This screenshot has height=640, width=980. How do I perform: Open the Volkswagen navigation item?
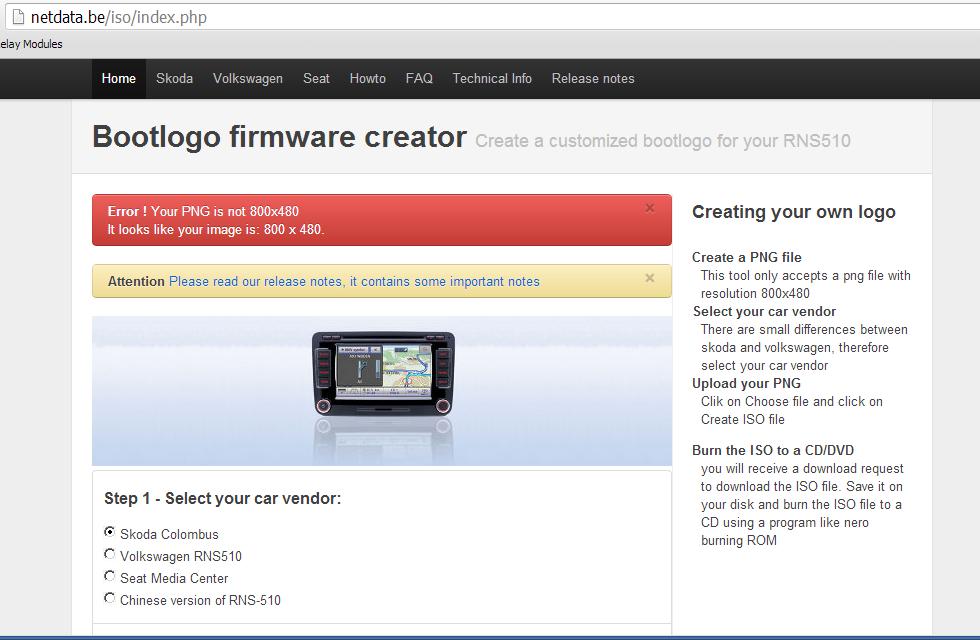click(x=247, y=78)
